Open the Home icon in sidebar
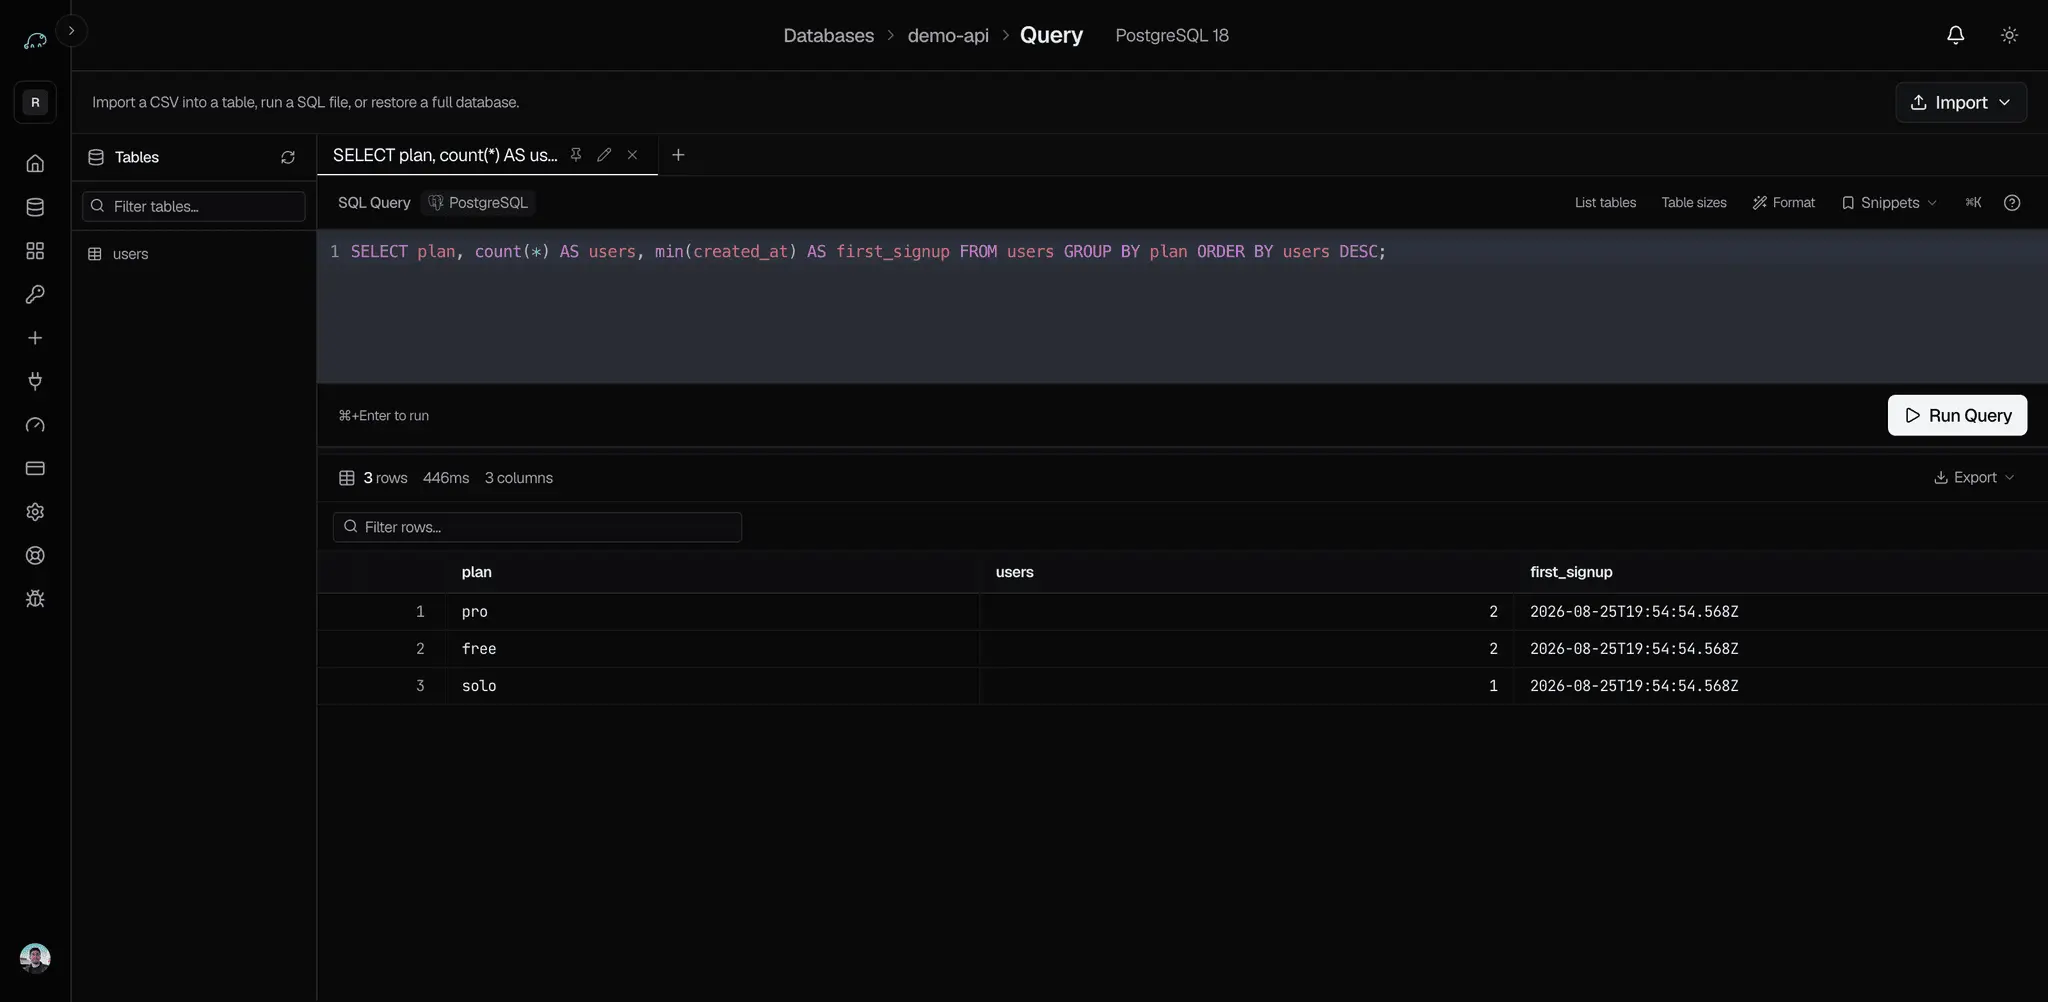This screenshot has width=2048, height=1002. tap(35, 163)
